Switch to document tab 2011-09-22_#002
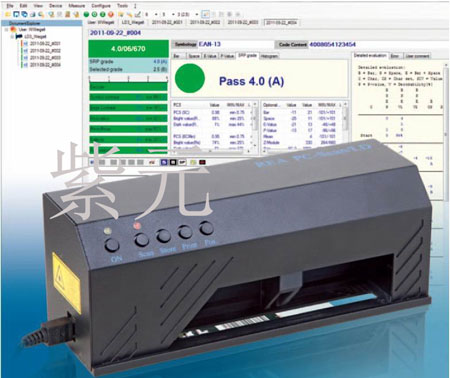450x378 pixels. 205,22
